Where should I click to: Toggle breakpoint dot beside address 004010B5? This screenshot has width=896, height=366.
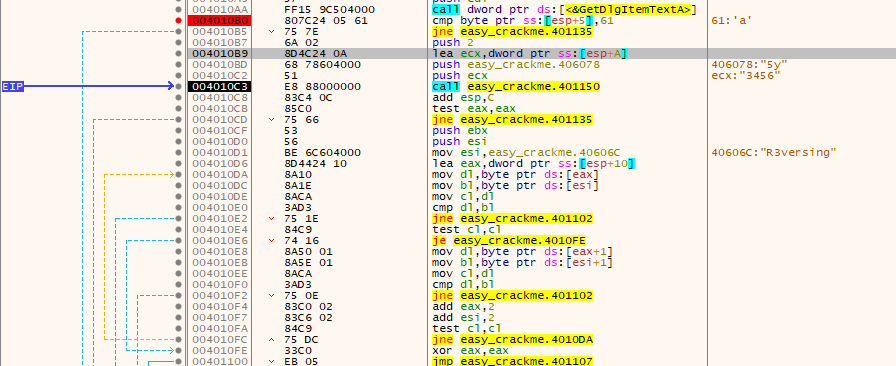[179, 31]
